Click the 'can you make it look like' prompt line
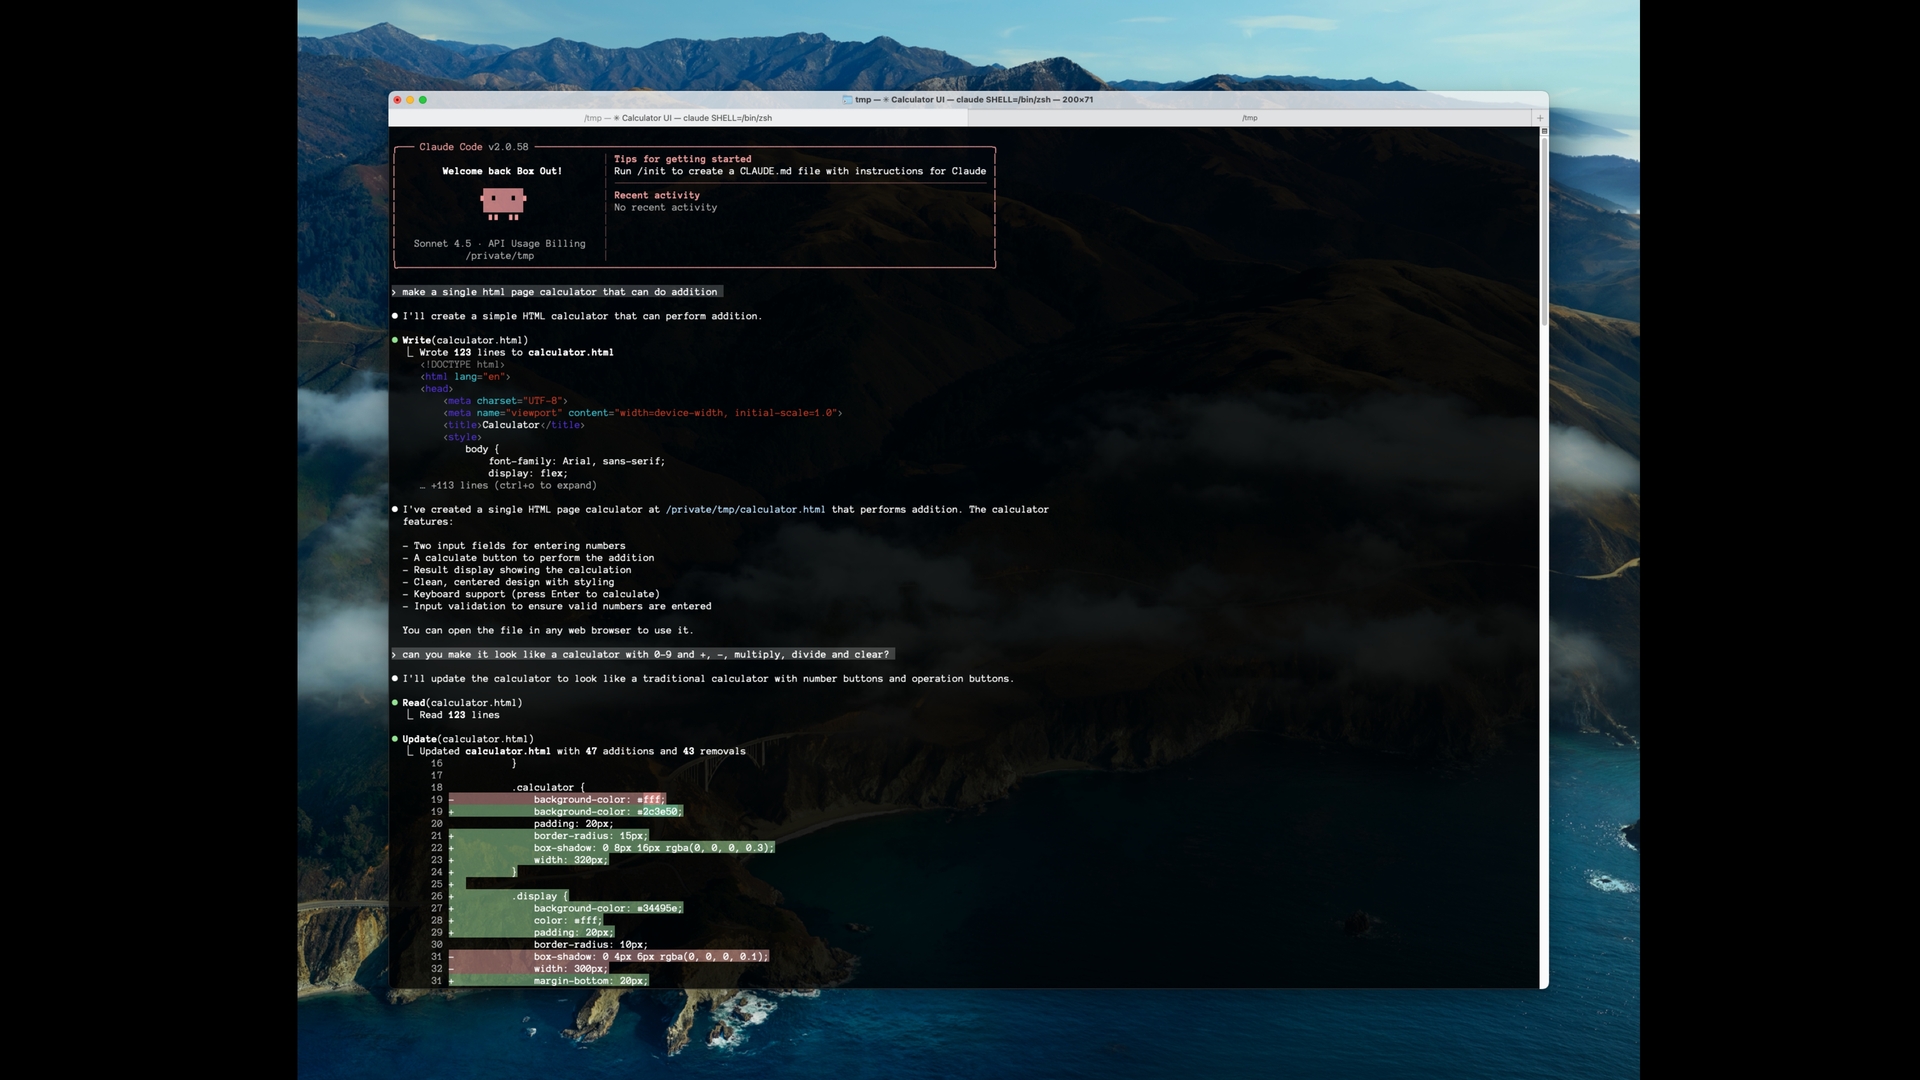The width and height of the screenshot is (1920, 1080). coord(644,655)
